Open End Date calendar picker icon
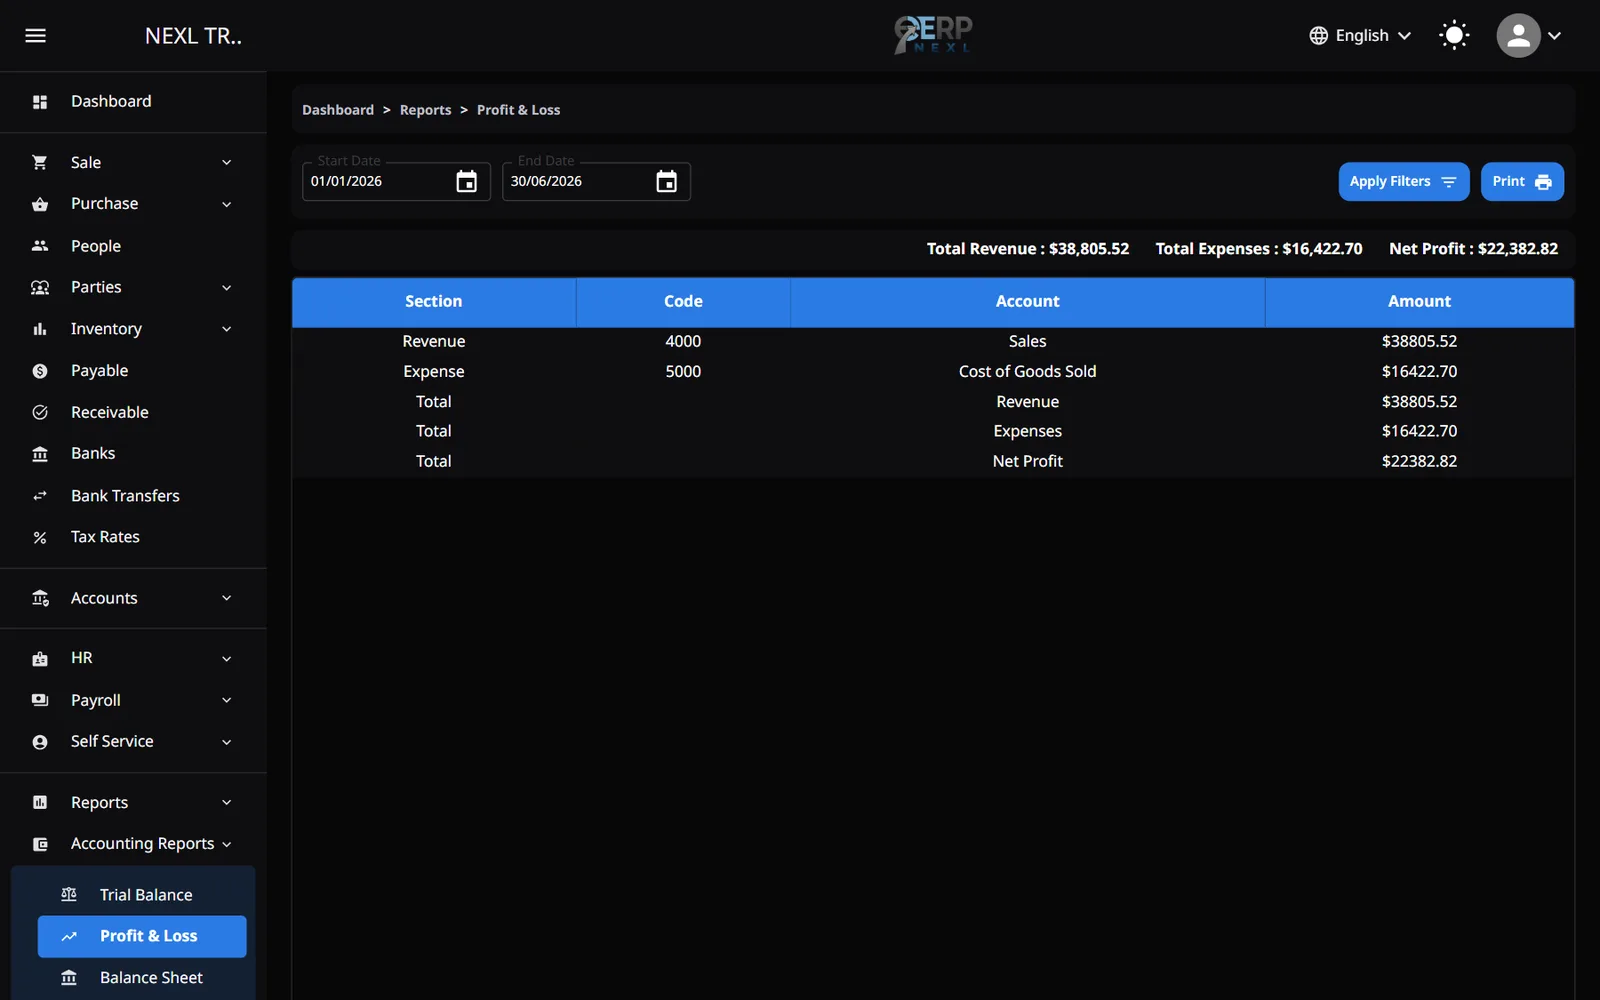Image resolution: width=1600 pixels, height=1000 pixels. coord(666,181)
